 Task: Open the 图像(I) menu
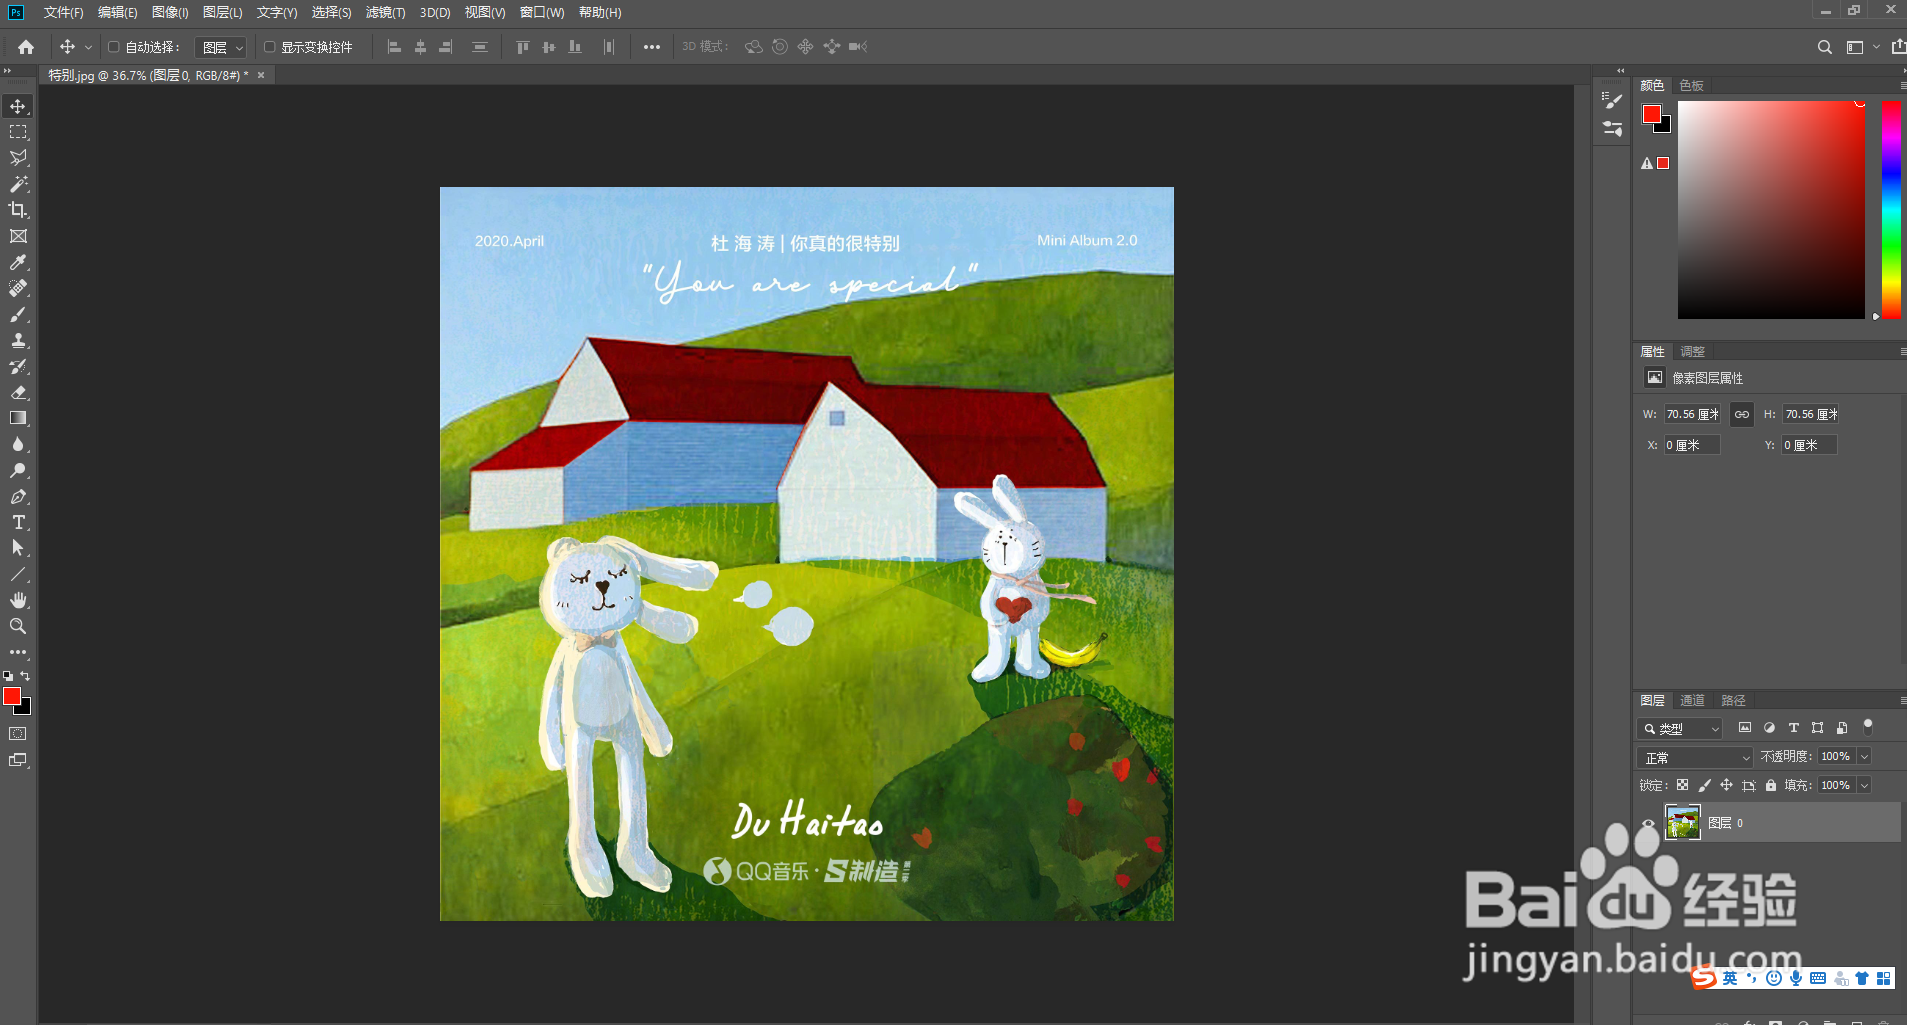(x=170, y=12)
